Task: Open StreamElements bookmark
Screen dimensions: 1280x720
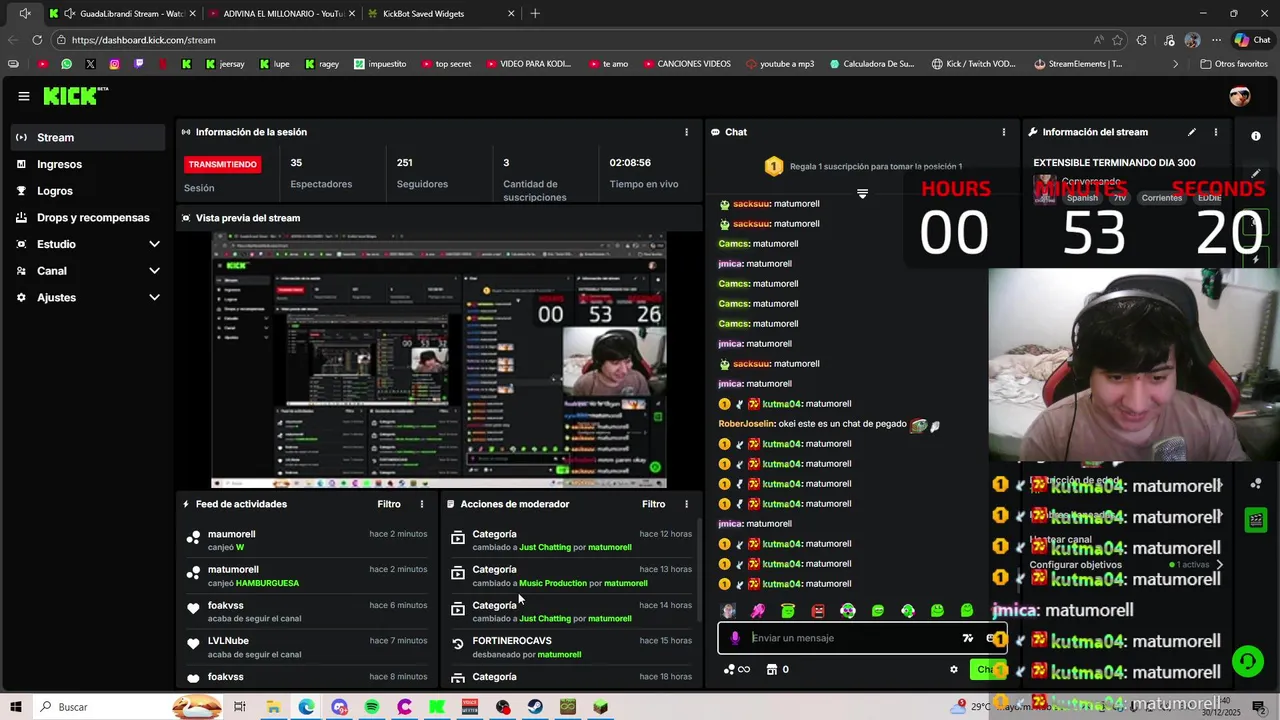Action: pyautogui.click(x=1078, y=64)
